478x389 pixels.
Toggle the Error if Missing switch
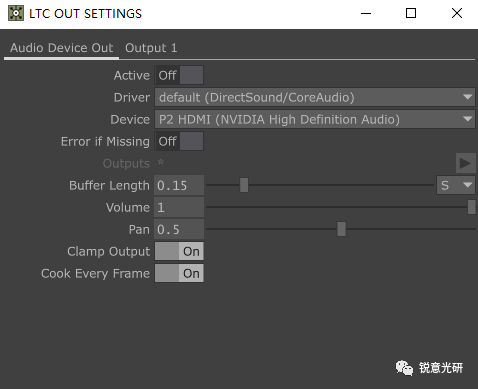coord(179,141)
